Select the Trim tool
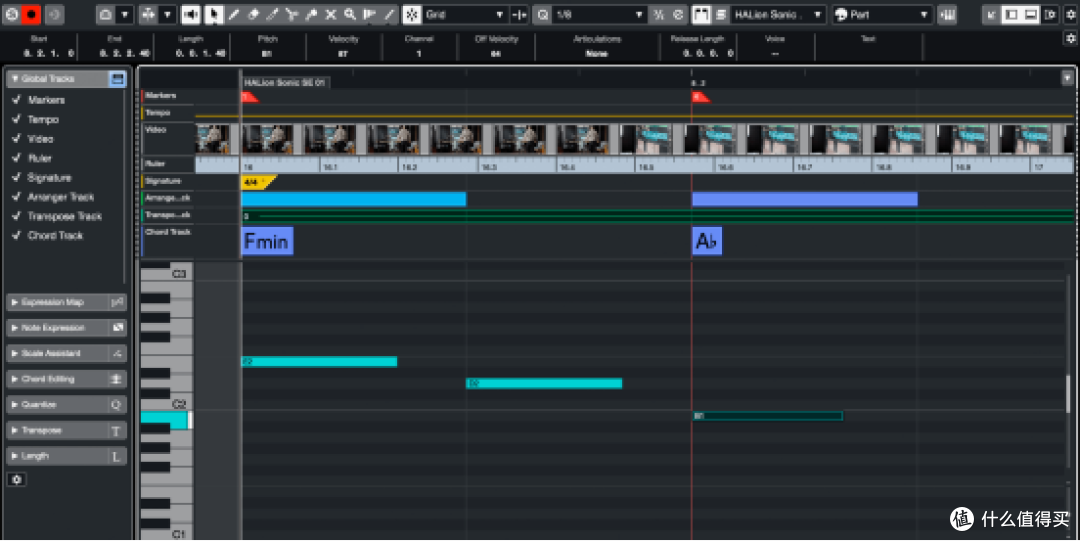 coord(272,14)
